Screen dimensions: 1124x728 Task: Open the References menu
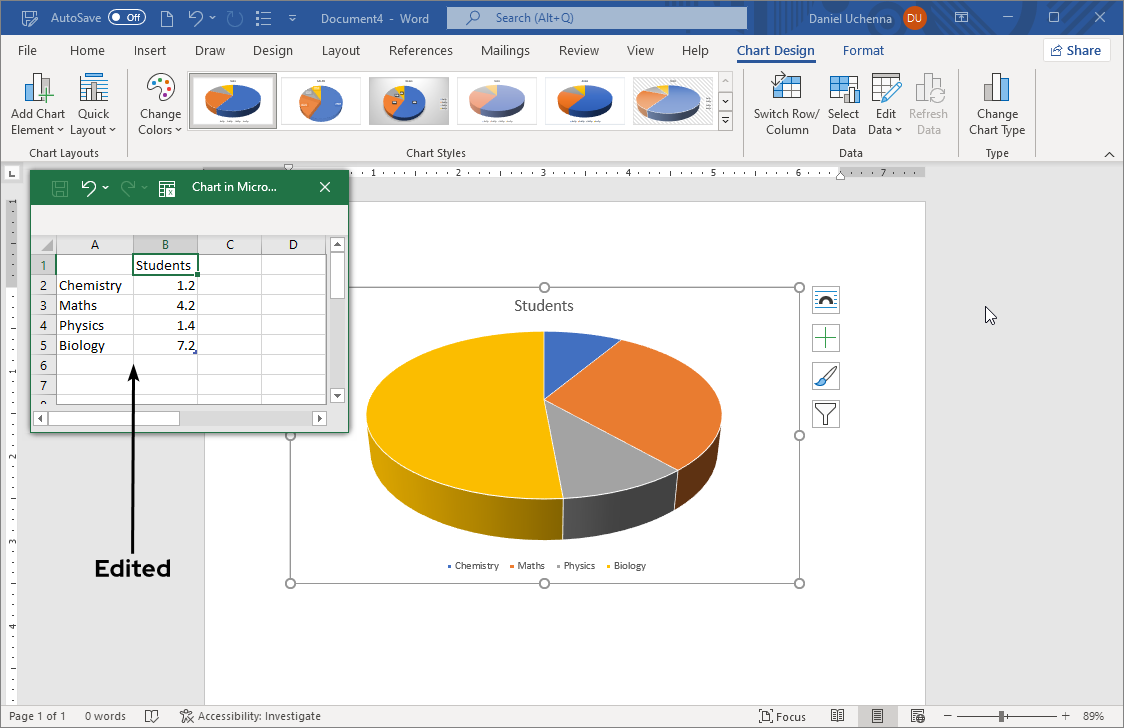pos(420,50)
